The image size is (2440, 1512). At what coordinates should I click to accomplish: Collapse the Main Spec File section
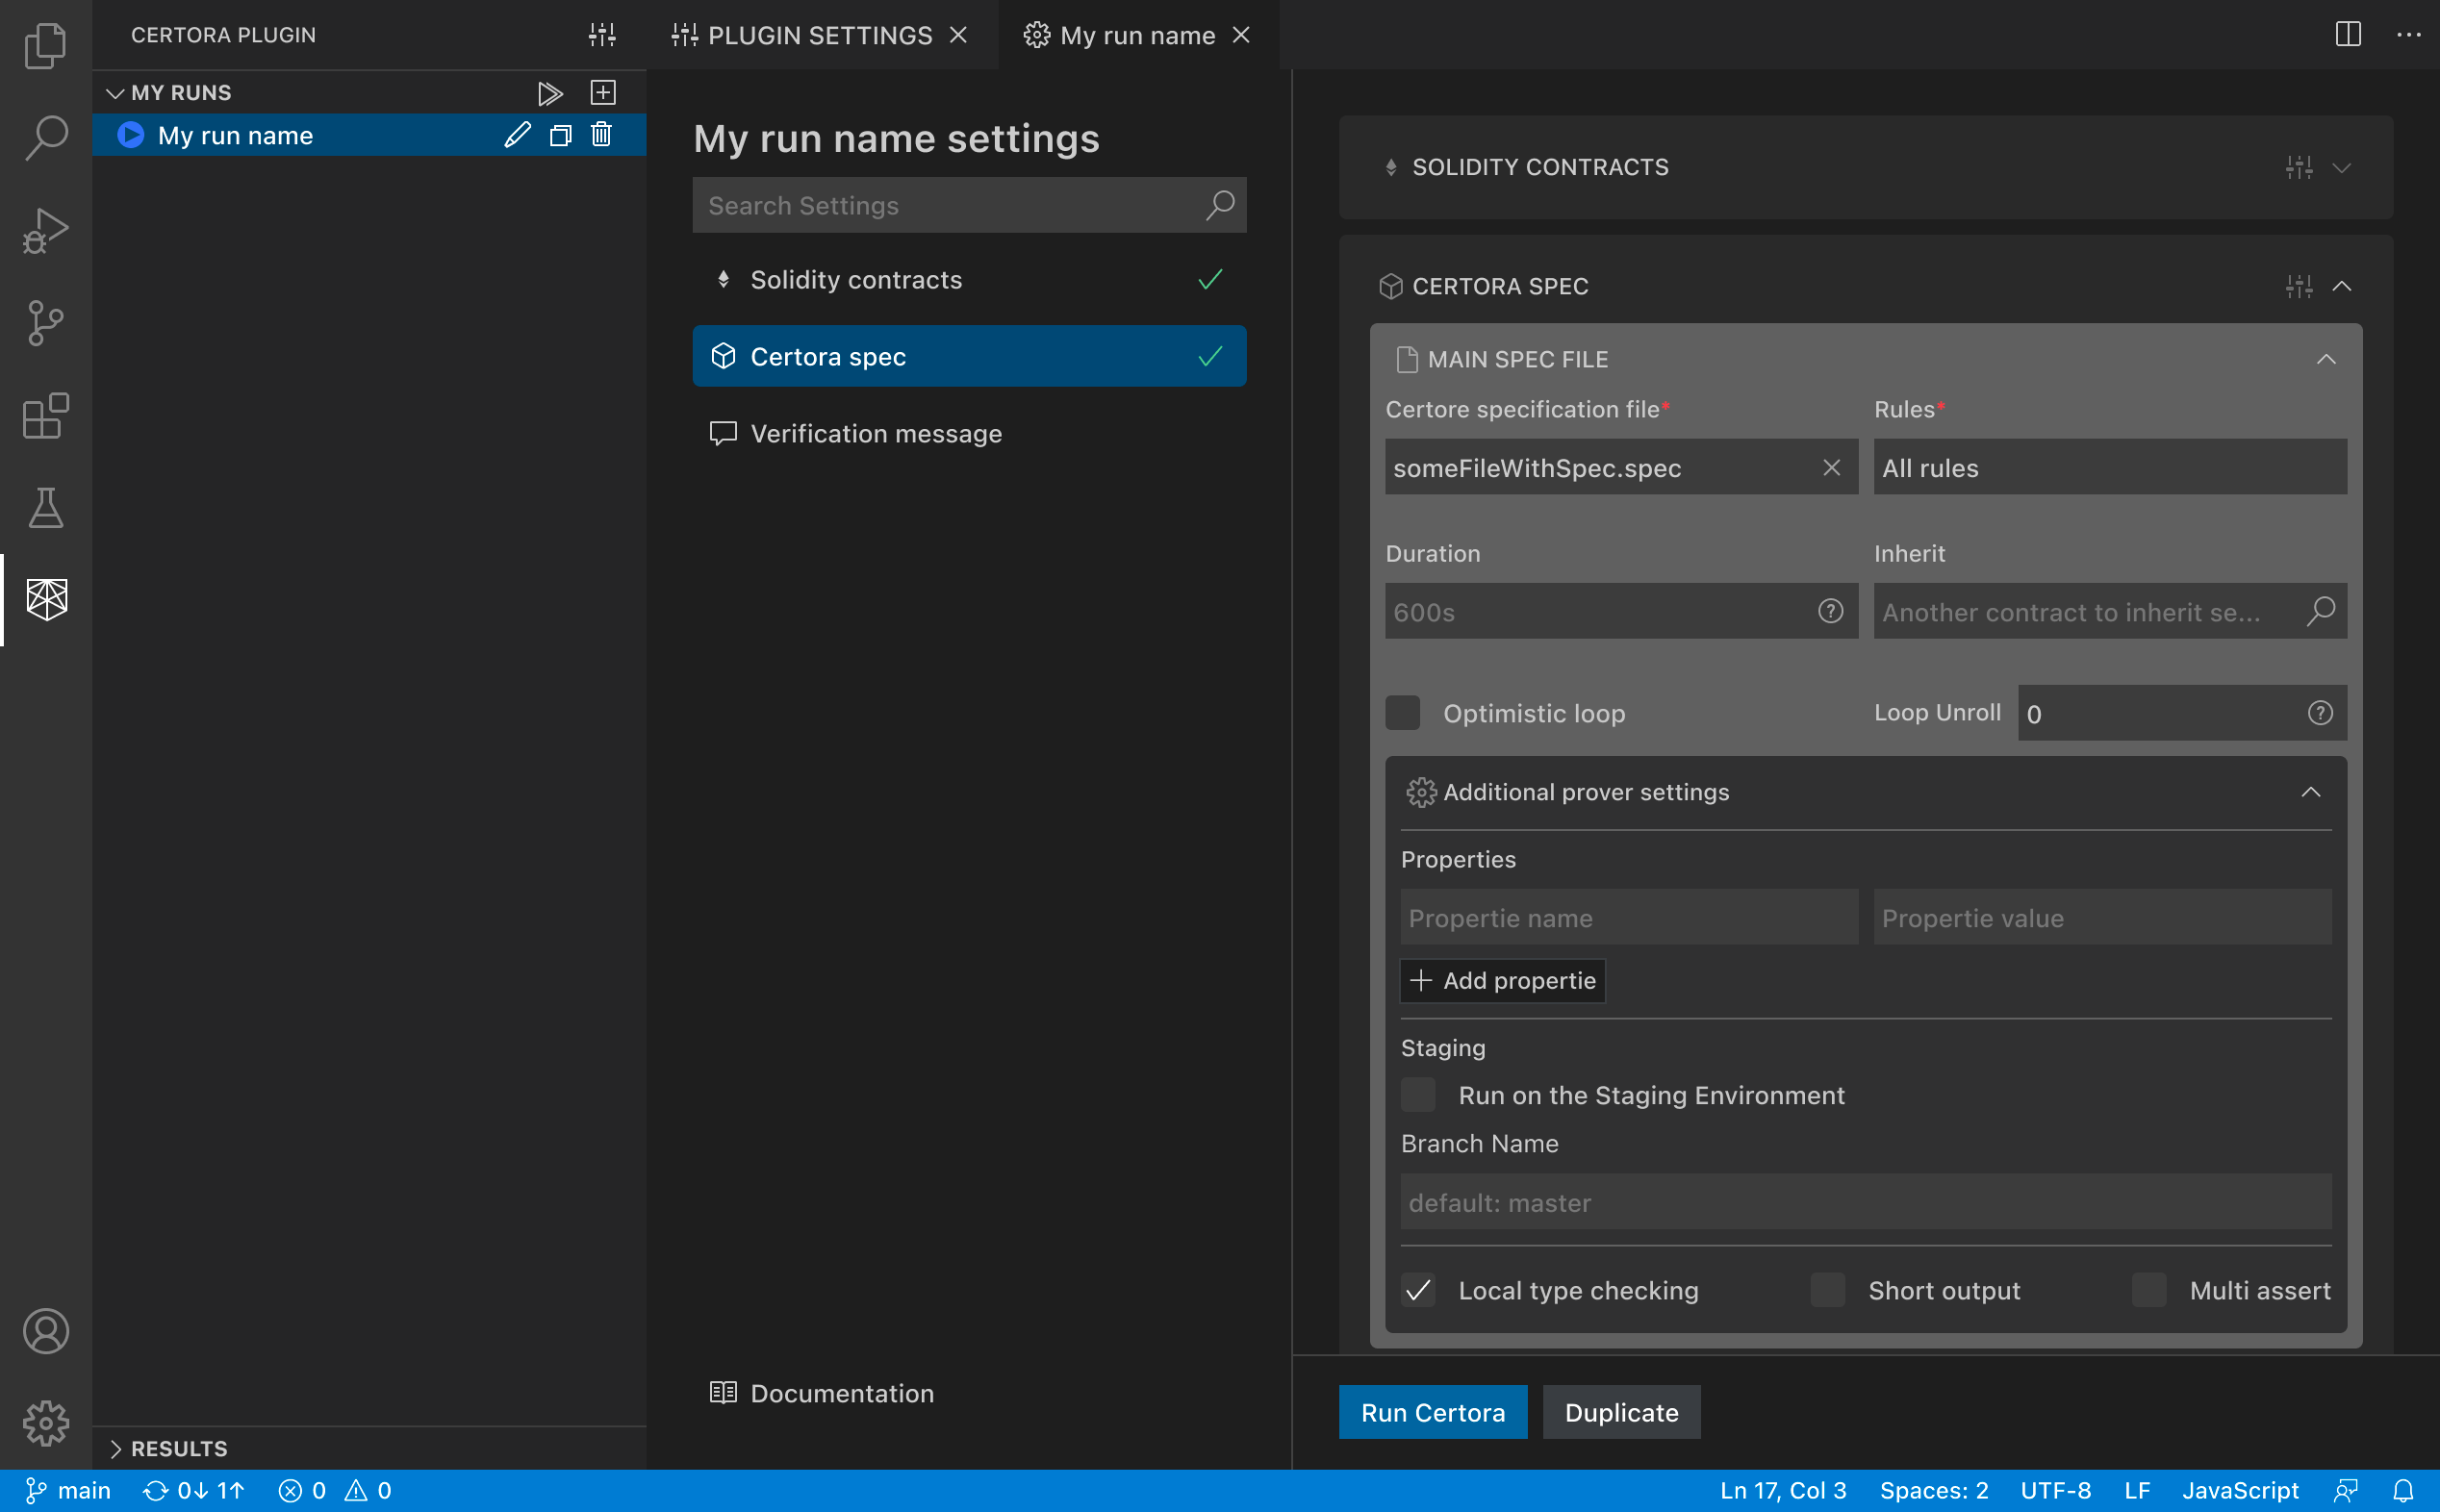[x=2326, y=359]
